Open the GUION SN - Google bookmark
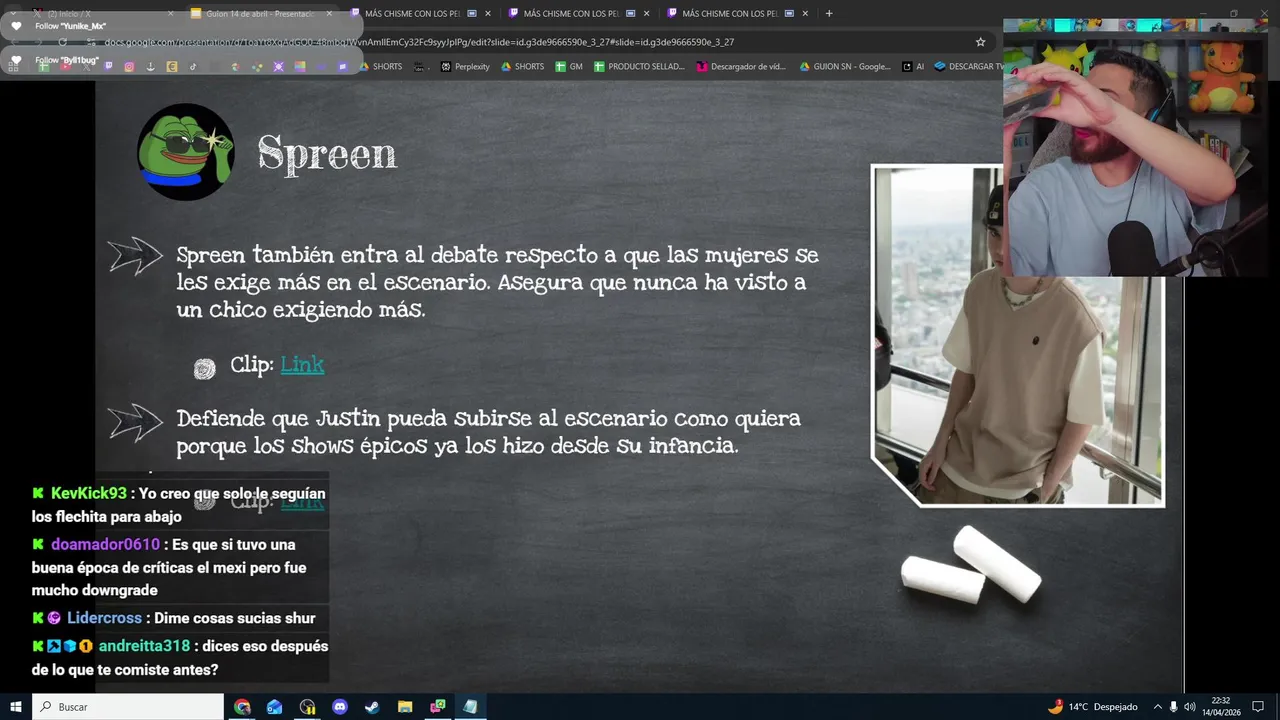 pyautogui.click(x=845, y=66)
